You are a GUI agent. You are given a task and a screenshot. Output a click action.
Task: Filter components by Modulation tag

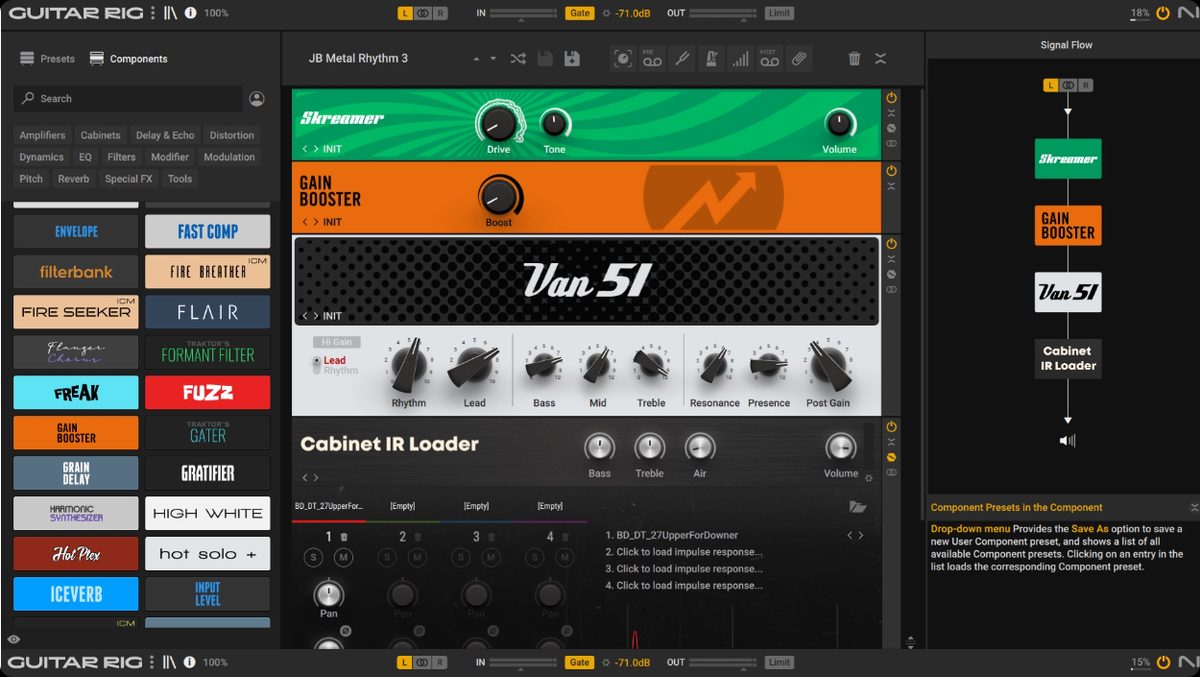[x=229, y=157]
